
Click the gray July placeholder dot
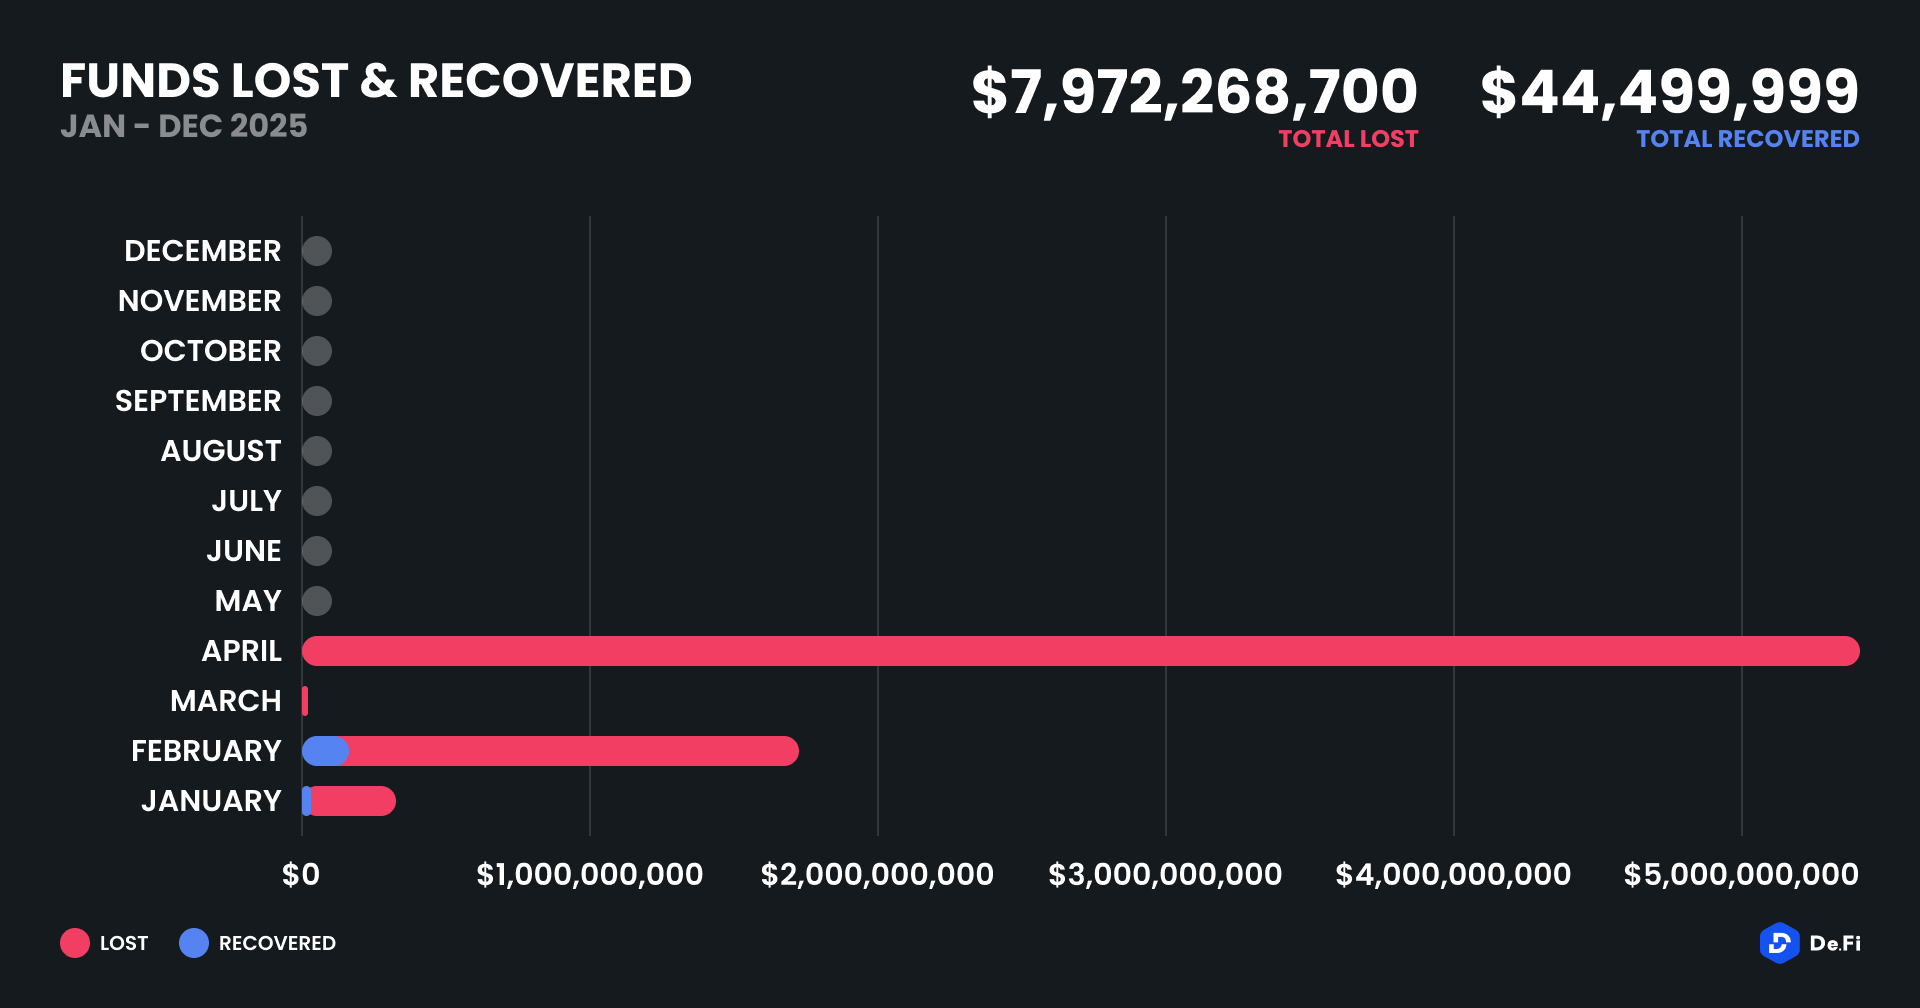[x=317, y=501]
